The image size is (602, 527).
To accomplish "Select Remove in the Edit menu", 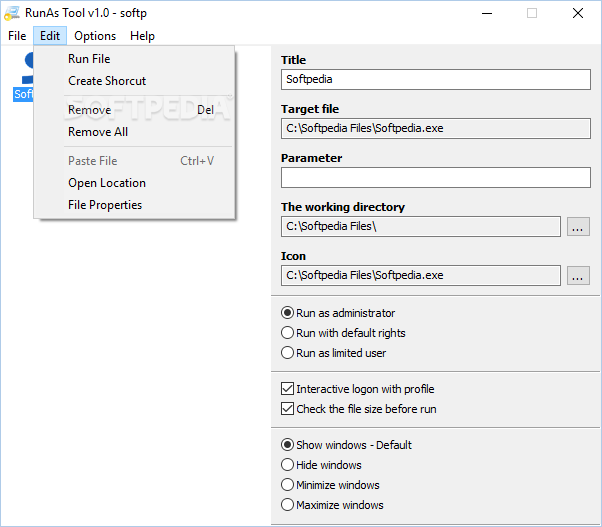I will click(134, 110).
